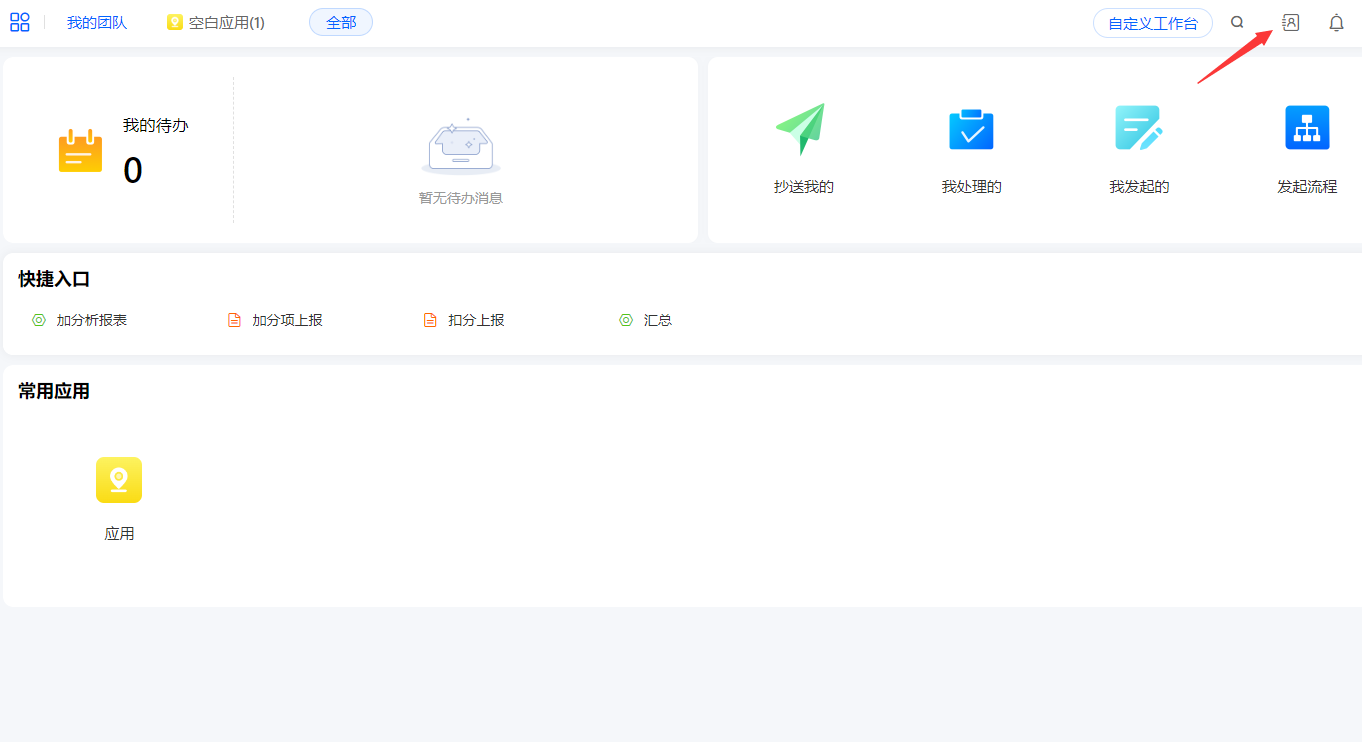Image resolution: width=1362 pixels, height=742 pixels.
Task: Open 抄送我的 paper plane icon
Action: (x=801, y=129)
